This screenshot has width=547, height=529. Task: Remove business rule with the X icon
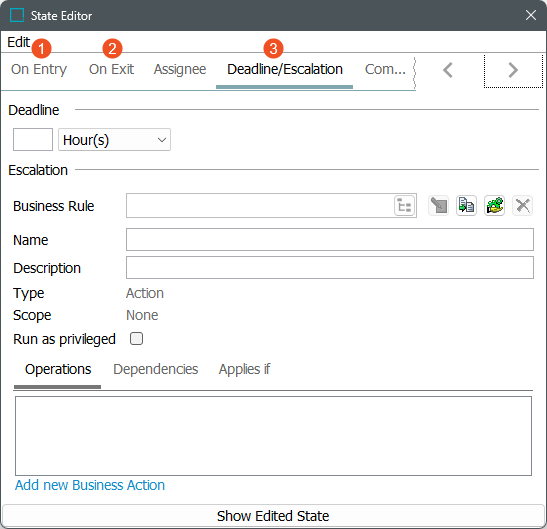[x=522, y=206]
